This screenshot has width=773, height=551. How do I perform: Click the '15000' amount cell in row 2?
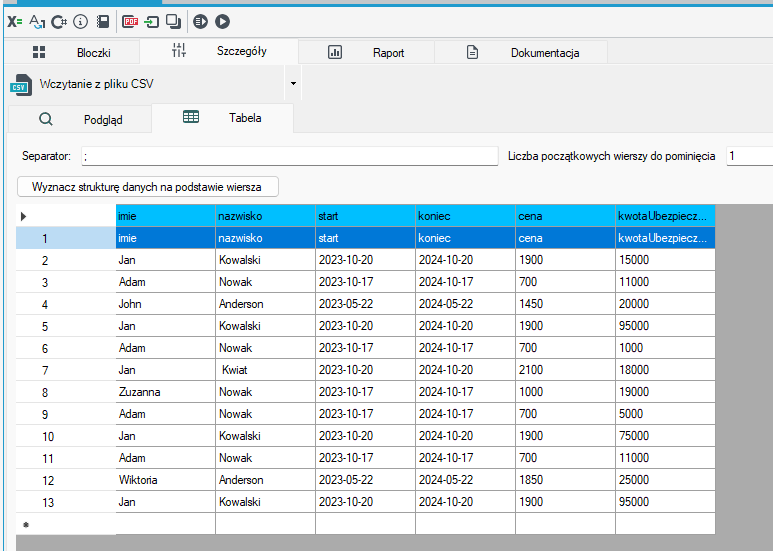pos(666,260)
